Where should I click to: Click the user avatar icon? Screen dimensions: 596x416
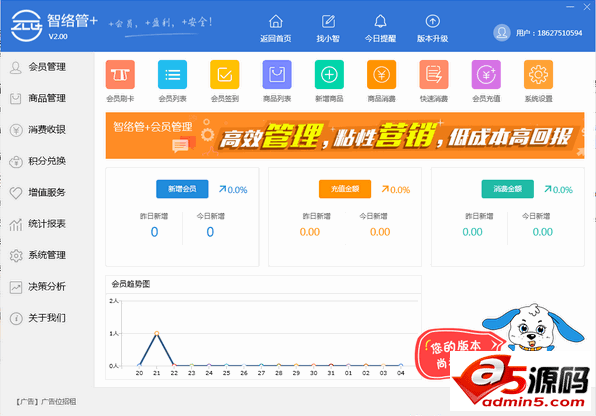pyautogui.click(x=502, y=33)
